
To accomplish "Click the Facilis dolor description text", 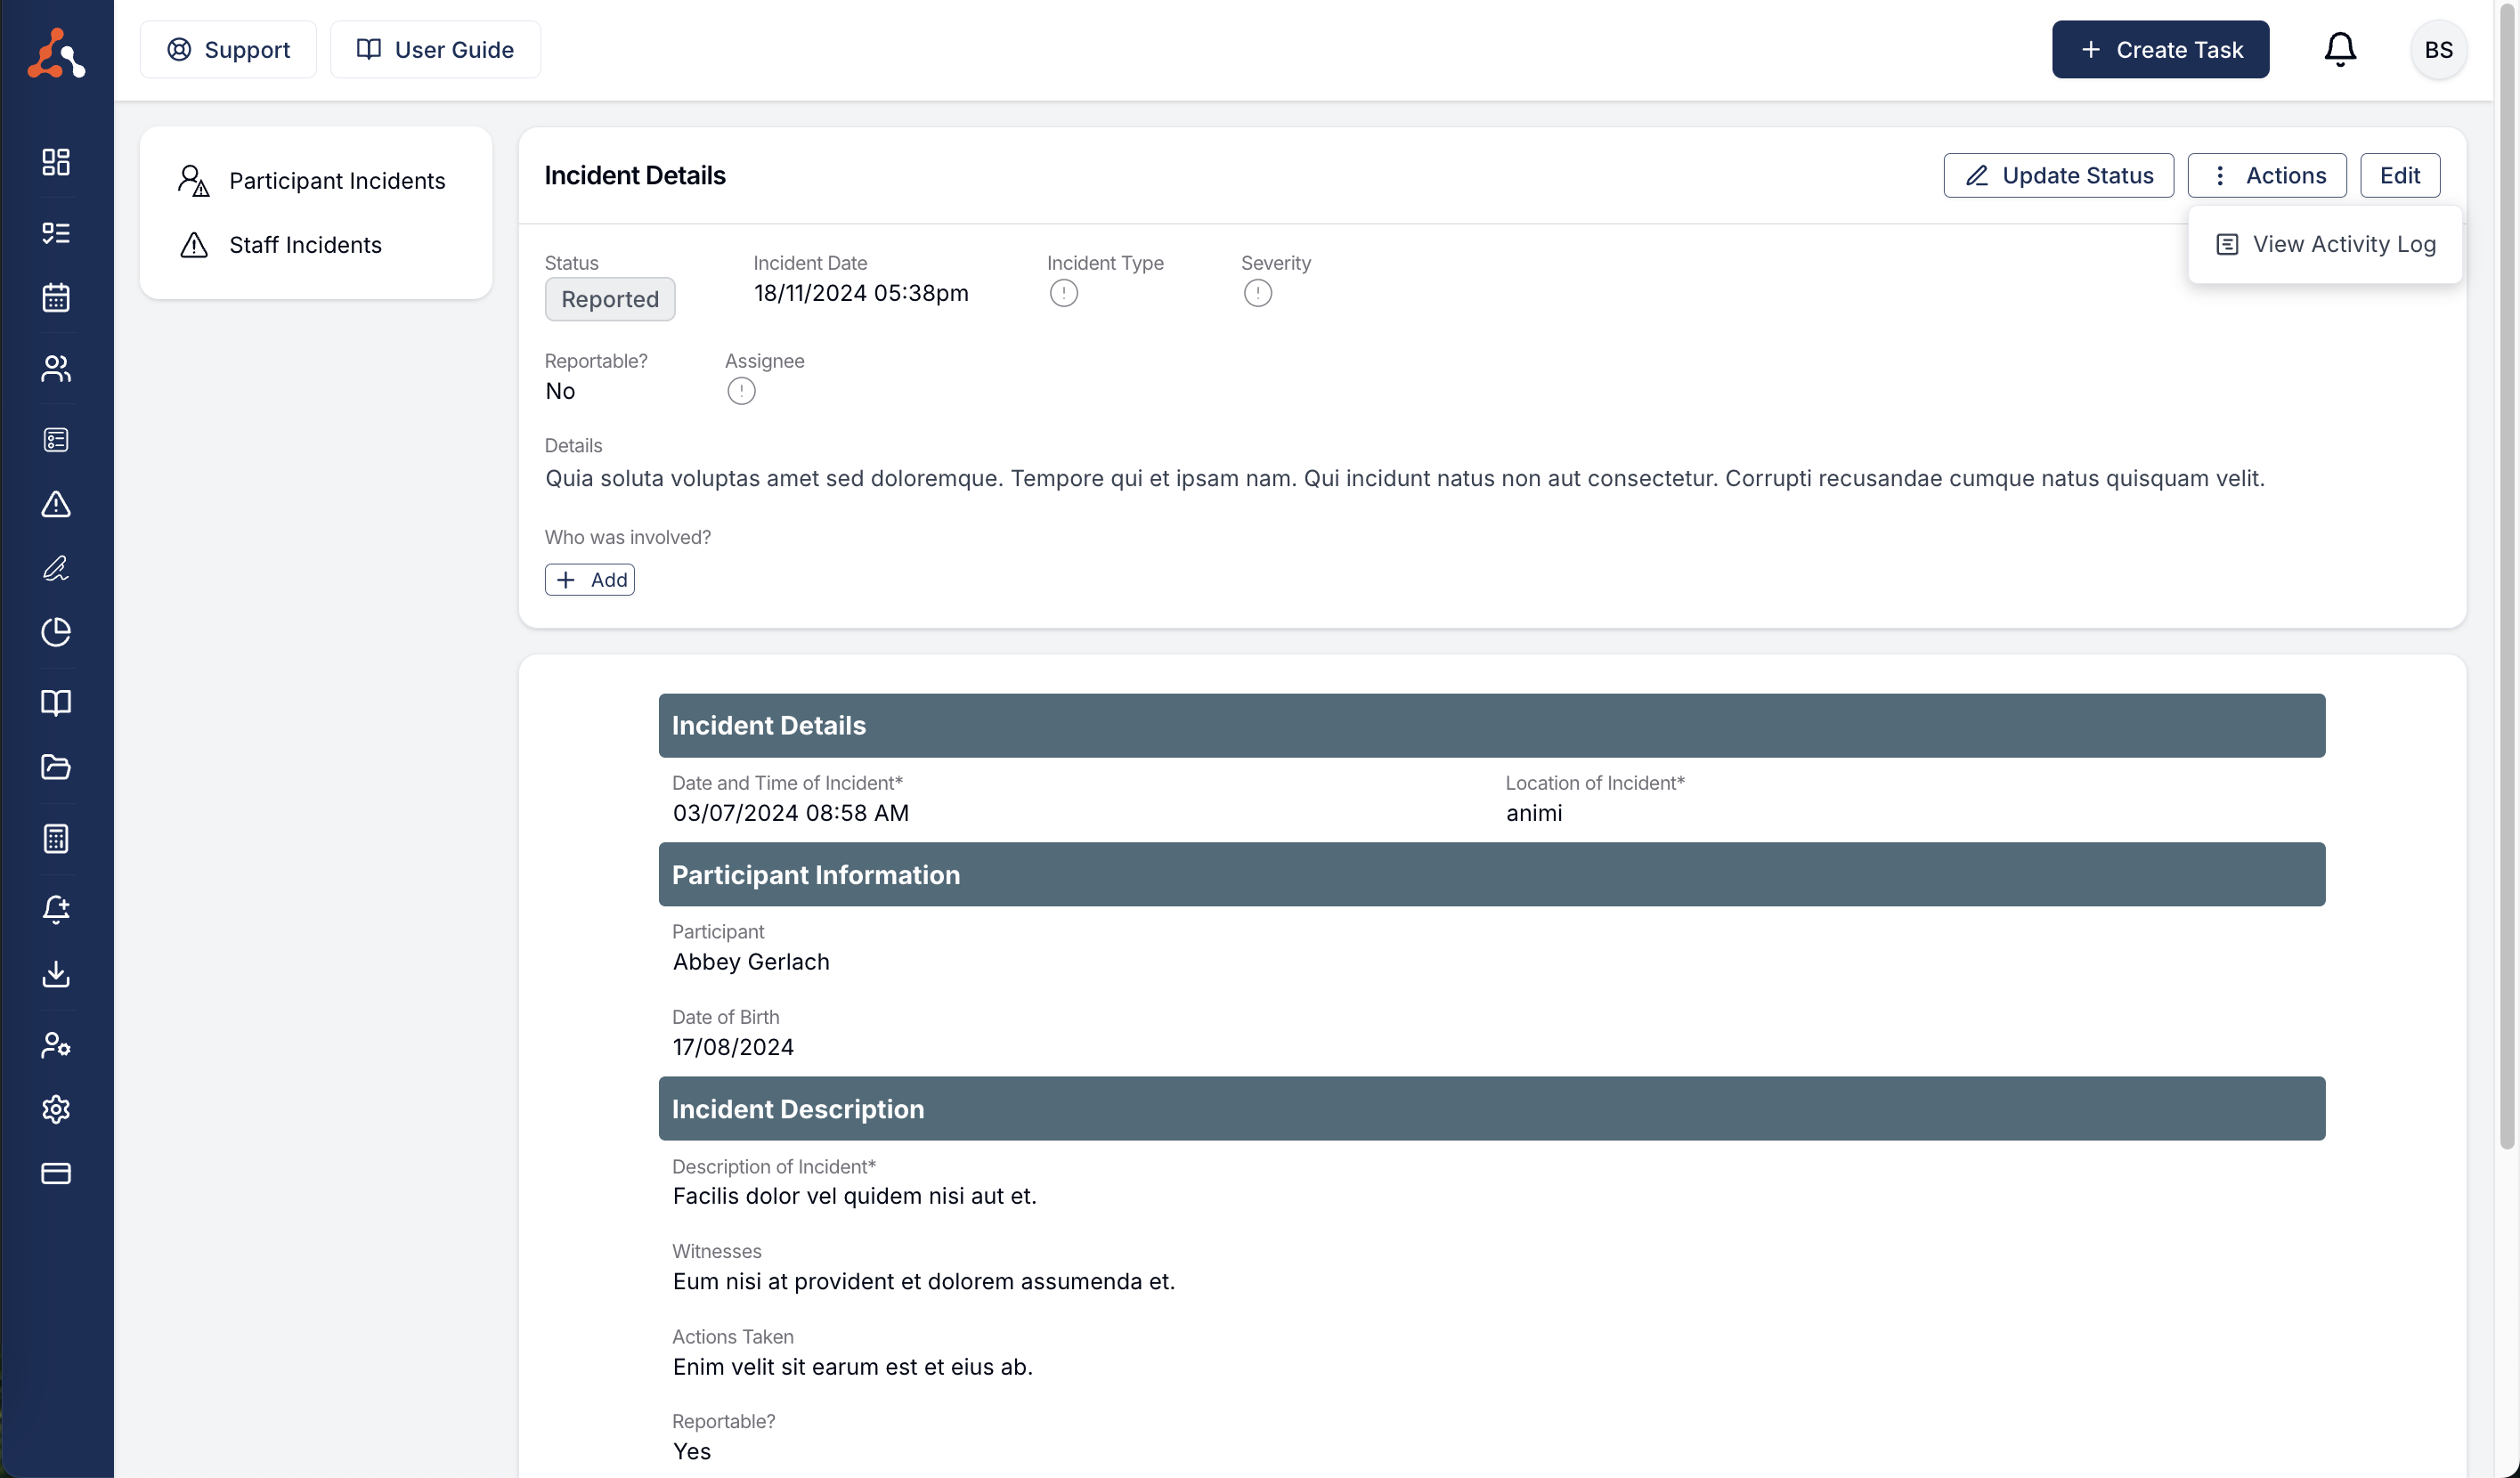I will [x=855, y=1196].
